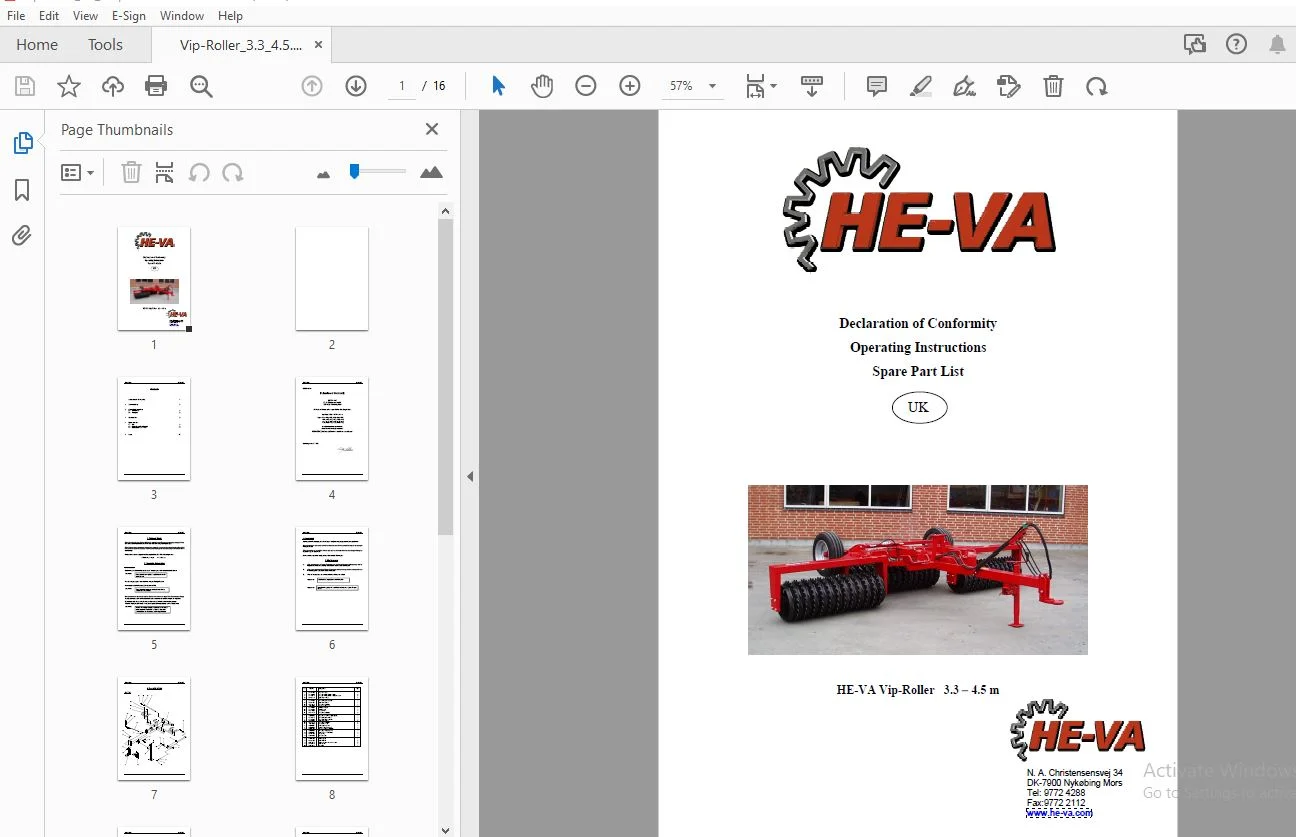Open the stamp and edit page tool
Screen dimensions: 1296x837
tap(1009, 86)
